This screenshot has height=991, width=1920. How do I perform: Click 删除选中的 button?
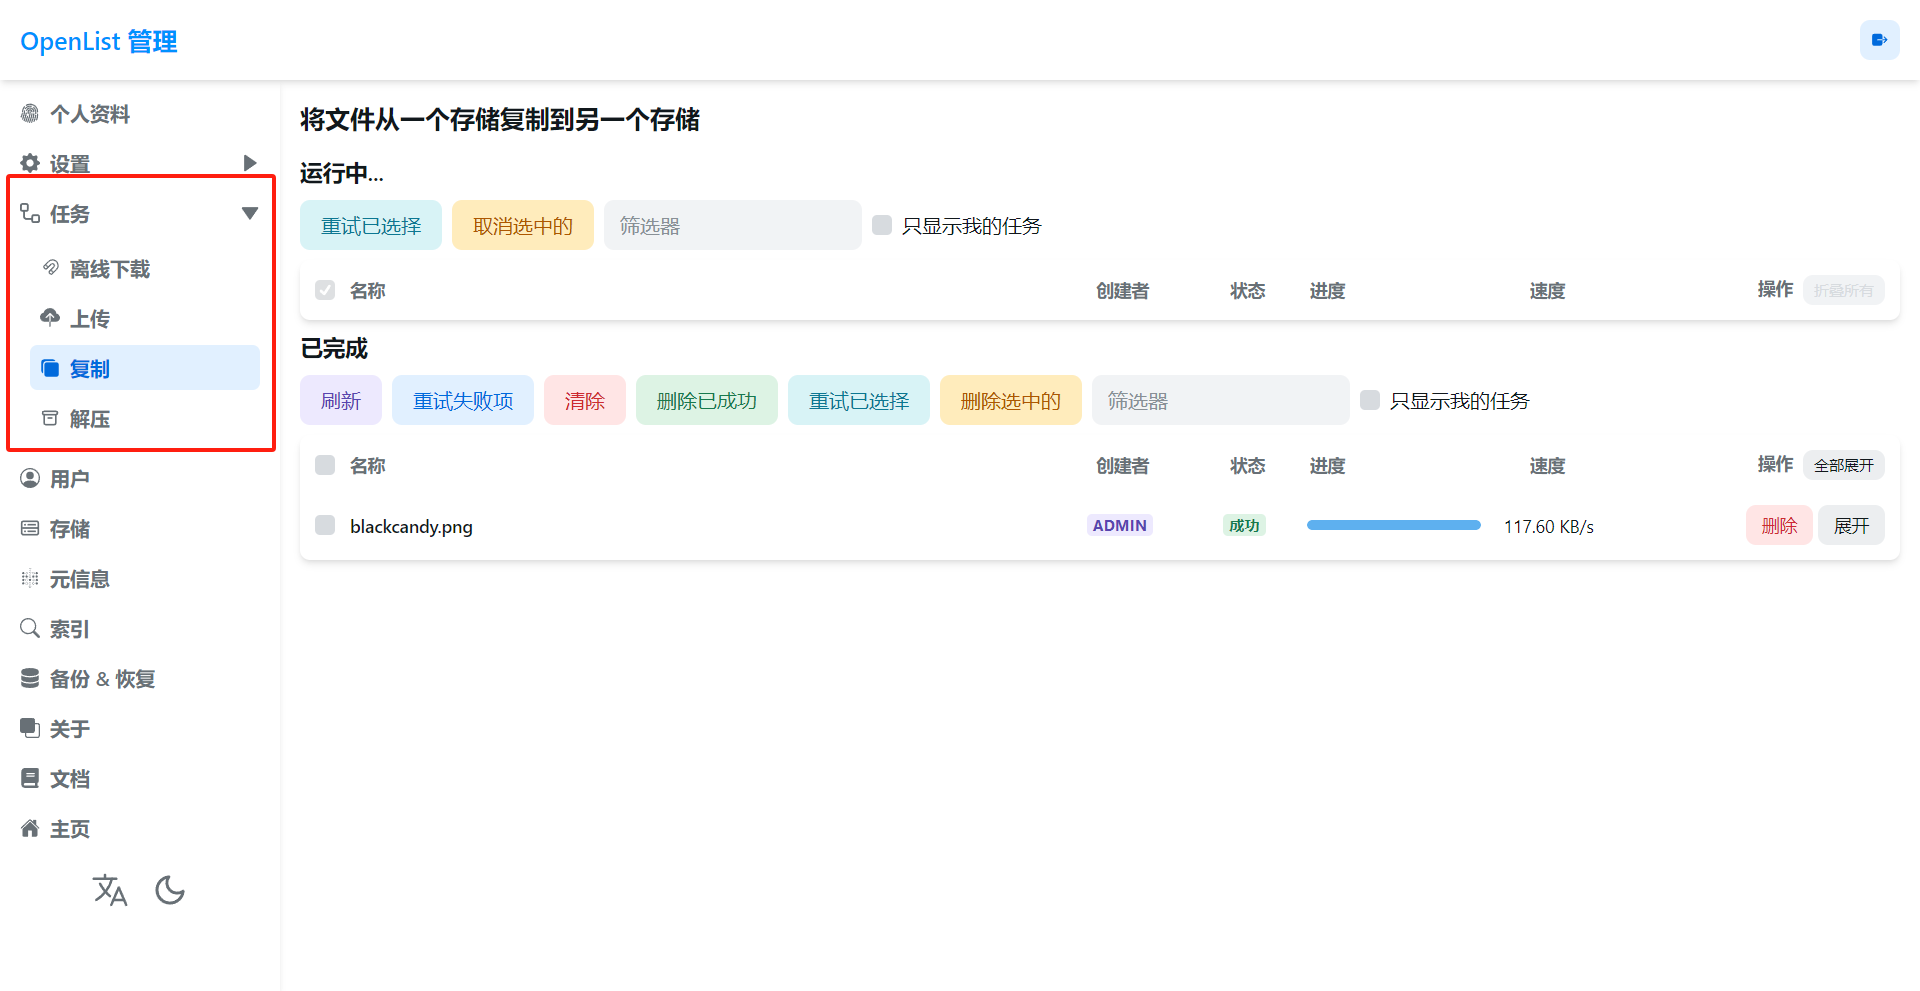(1011, 400)
